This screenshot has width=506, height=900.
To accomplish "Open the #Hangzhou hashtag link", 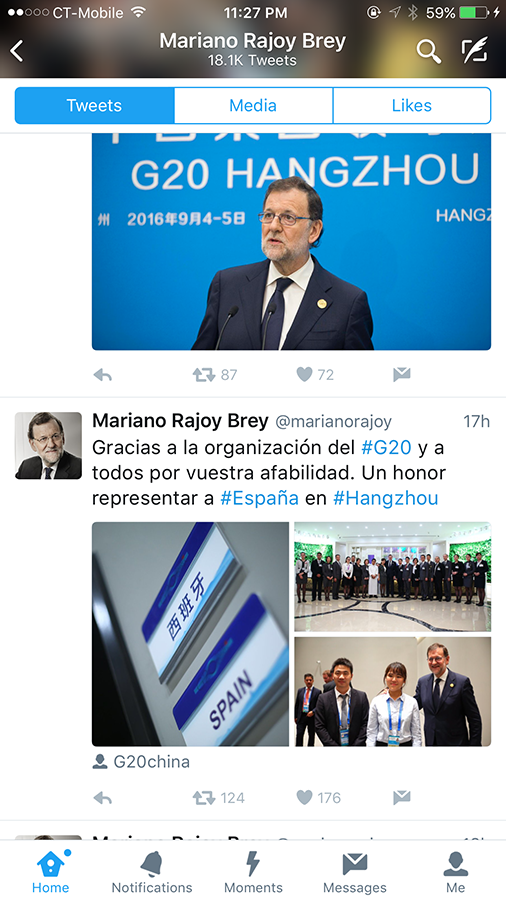I will pos(386,498).
